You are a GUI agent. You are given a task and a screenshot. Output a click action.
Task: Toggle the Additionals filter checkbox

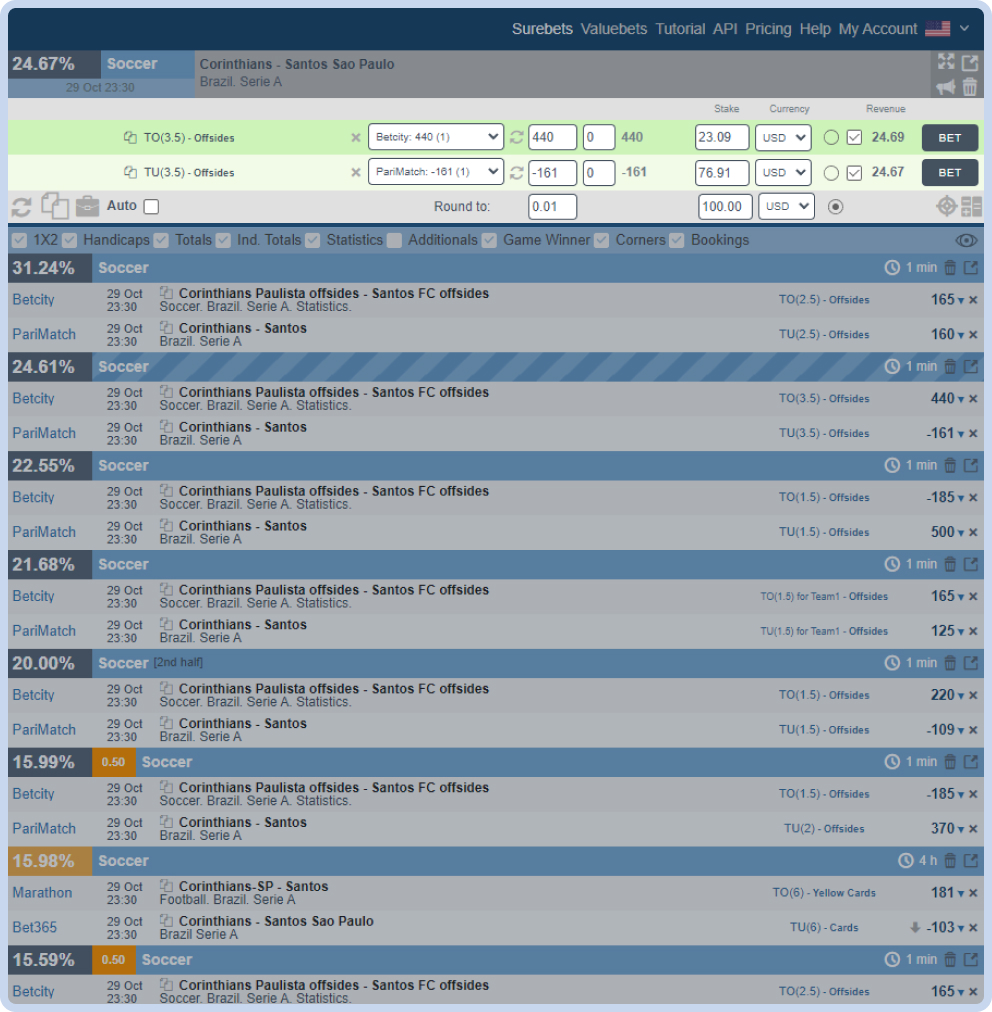tap(395, 240)
